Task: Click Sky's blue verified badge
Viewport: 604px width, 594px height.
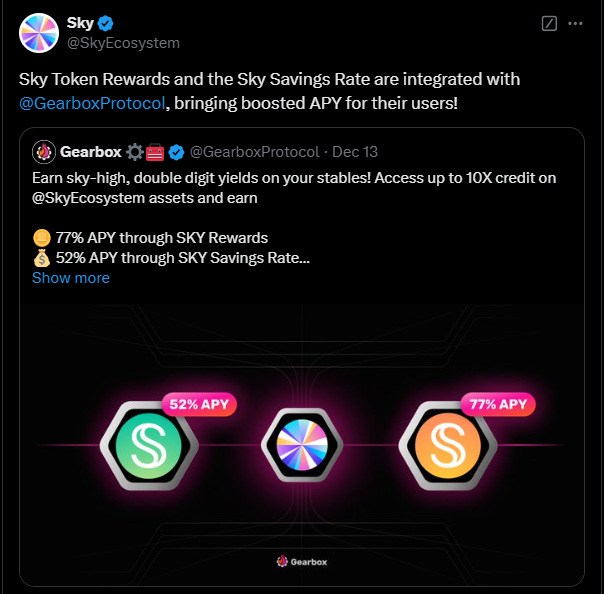Action: [x=106, y=23]
